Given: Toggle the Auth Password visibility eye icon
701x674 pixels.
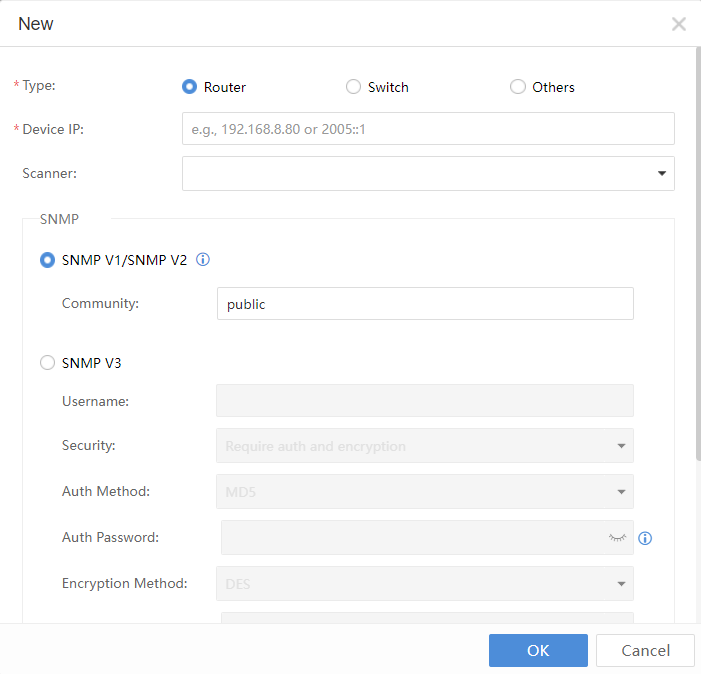Looking at the screenshot, I should click(617, 538).
